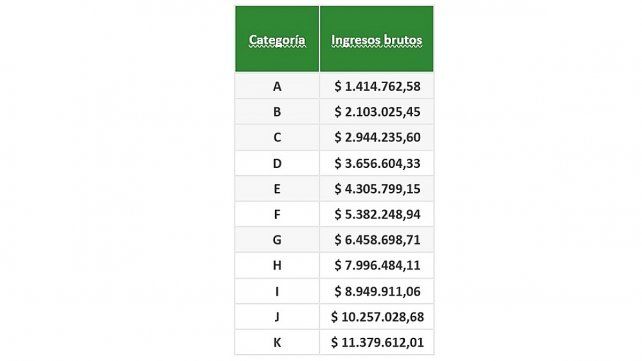Click the $ 2.944.235,60 value
This screenshot has height=361, width=642.
[x=377, y=137]
